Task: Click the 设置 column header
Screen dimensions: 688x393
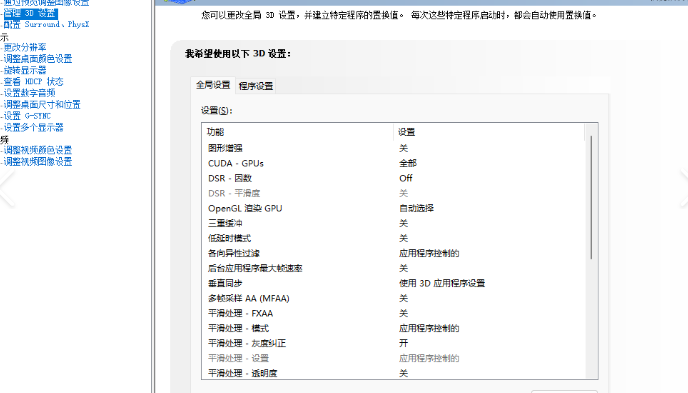Action: pos(489,132)
